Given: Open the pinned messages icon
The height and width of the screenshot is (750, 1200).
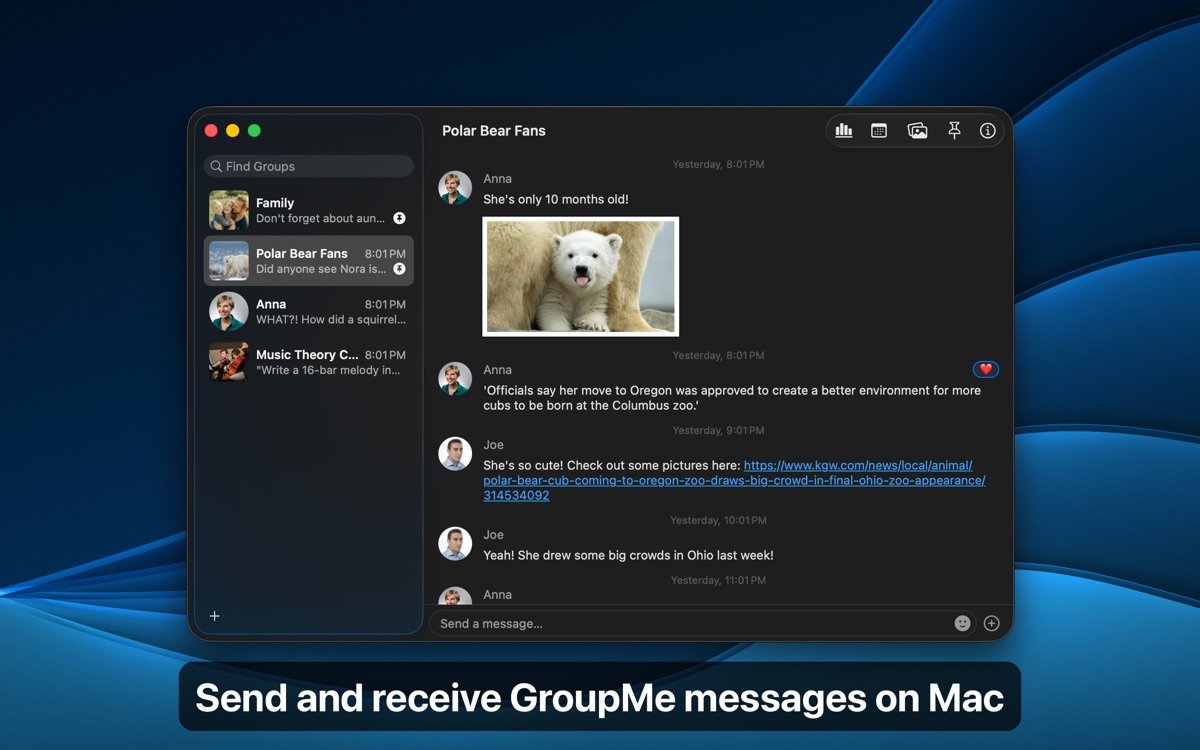Looking at the screenshot, I should click(x=953, y=130).
